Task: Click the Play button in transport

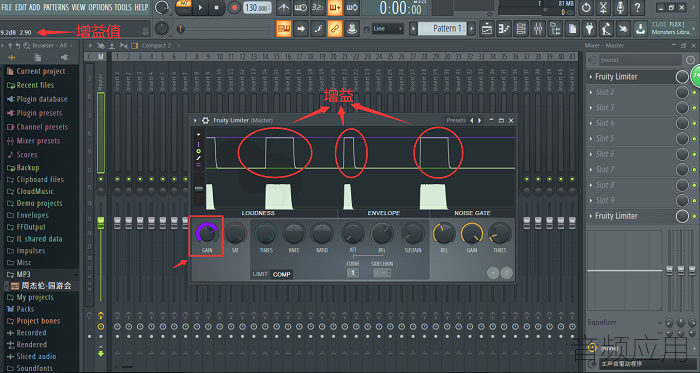Action: (200, 8)
